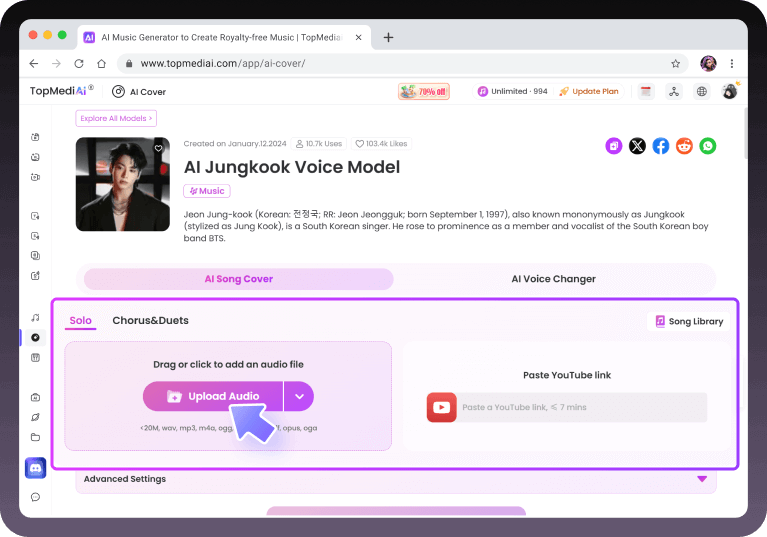This screenshot has height=537, width=767.
Task: Click the Upload Audio button
Action: click(x=213, y=396)
